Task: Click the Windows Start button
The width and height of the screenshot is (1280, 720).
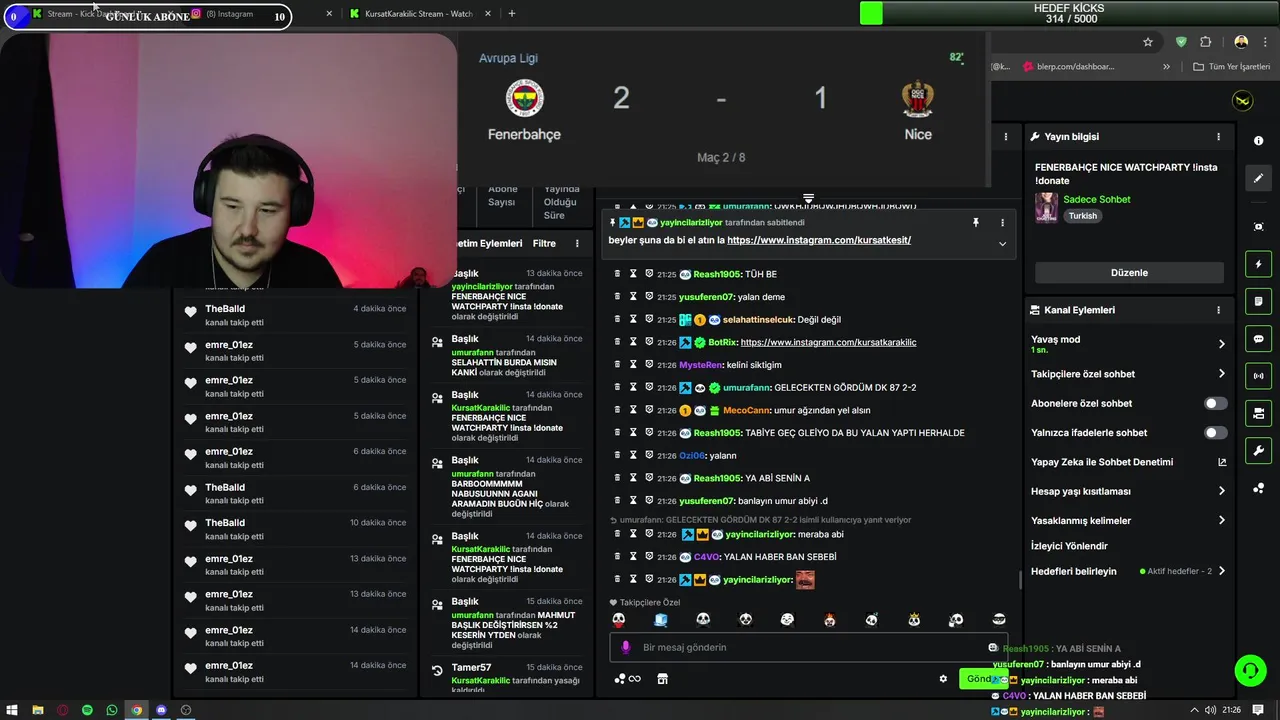Action: [12, 710]
